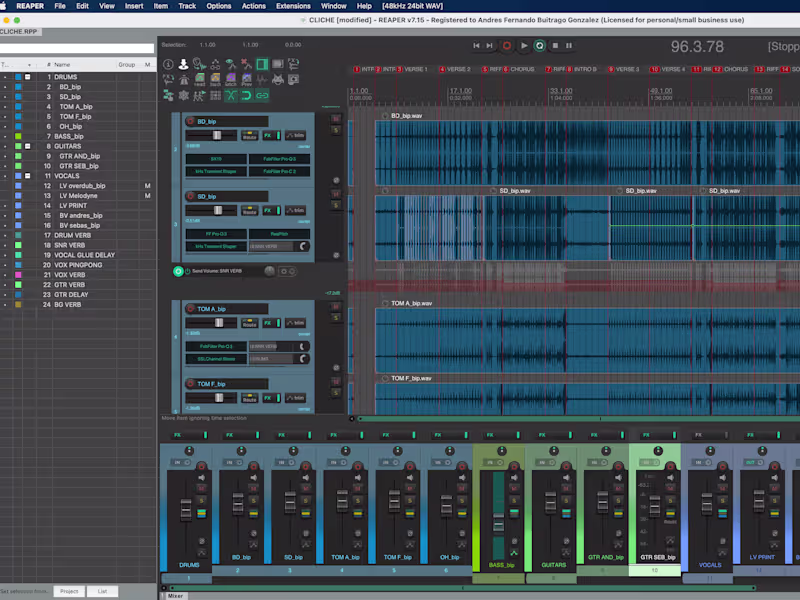The width and height of the screenshot is (800, 600).
Task: Click the trim envelope button on TOM A_bip
Action: 296,322
